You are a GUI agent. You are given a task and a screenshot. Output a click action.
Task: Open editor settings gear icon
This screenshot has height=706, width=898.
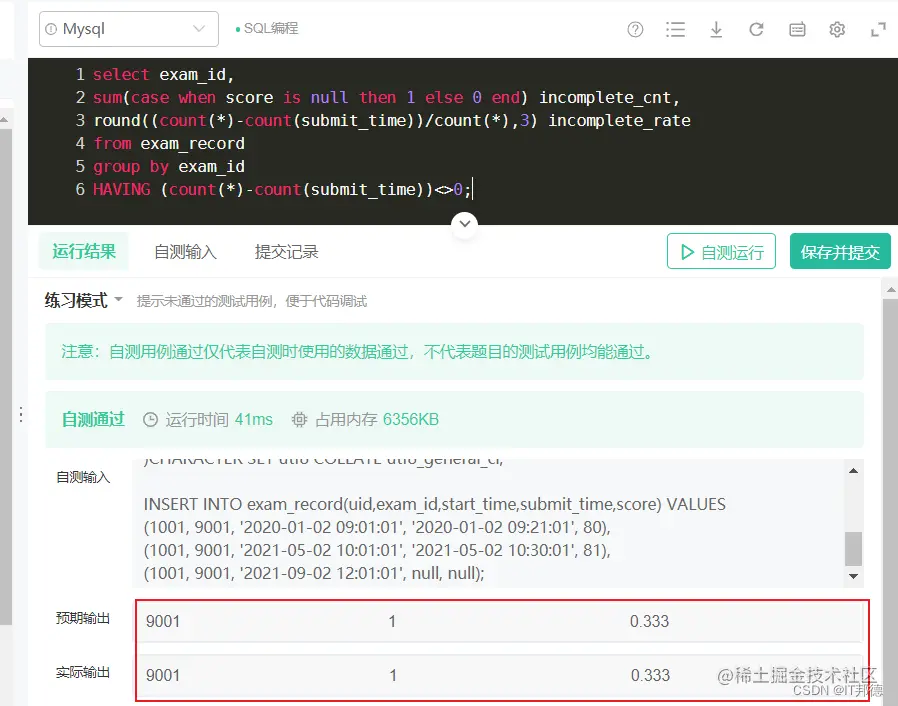point(837,29)
